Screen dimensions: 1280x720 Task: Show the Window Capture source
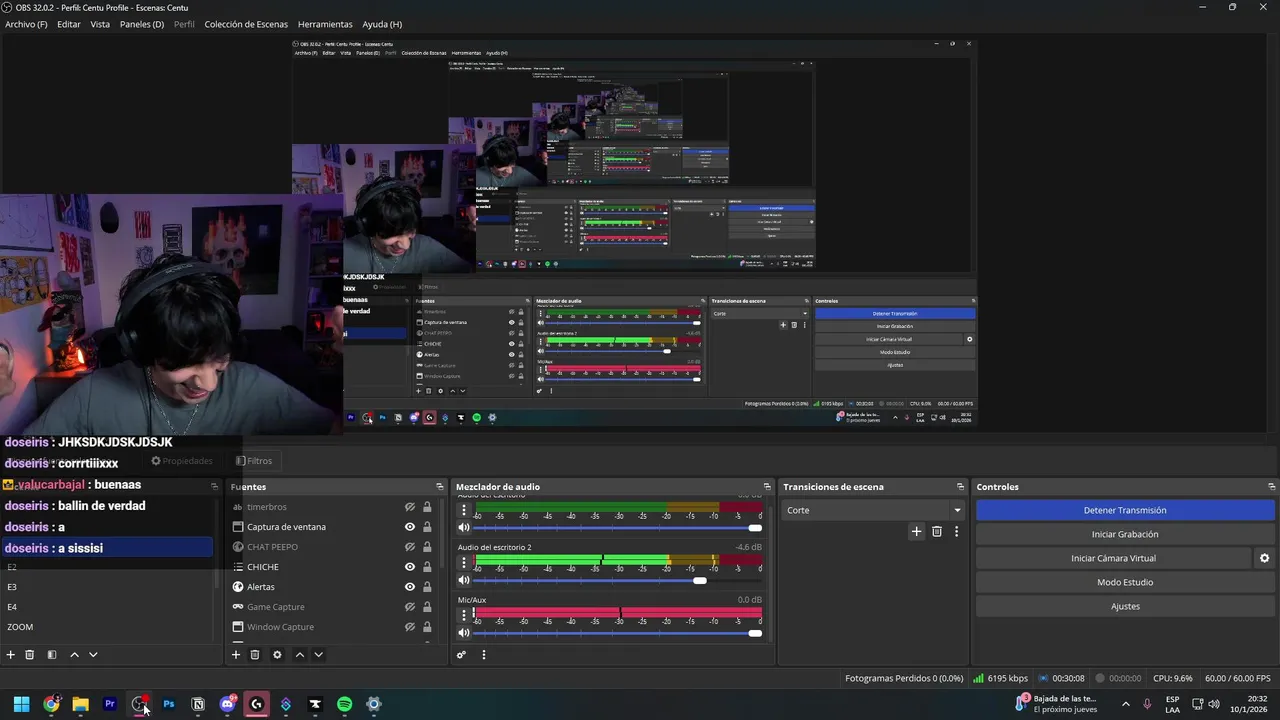410,627
